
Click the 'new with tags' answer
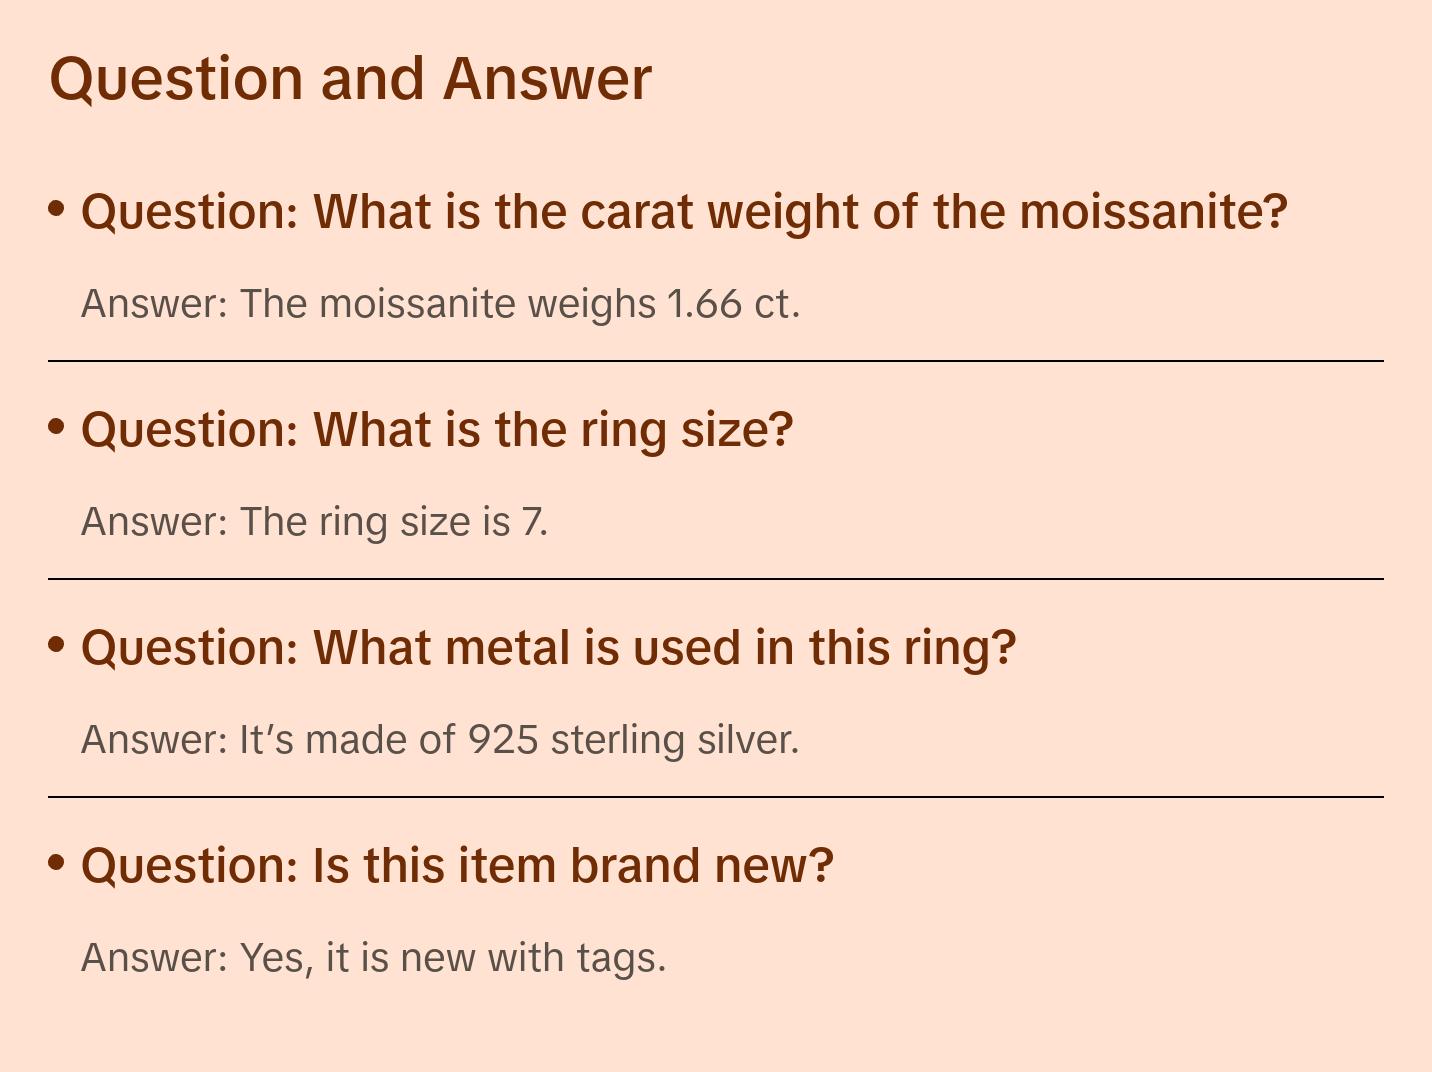373,957
